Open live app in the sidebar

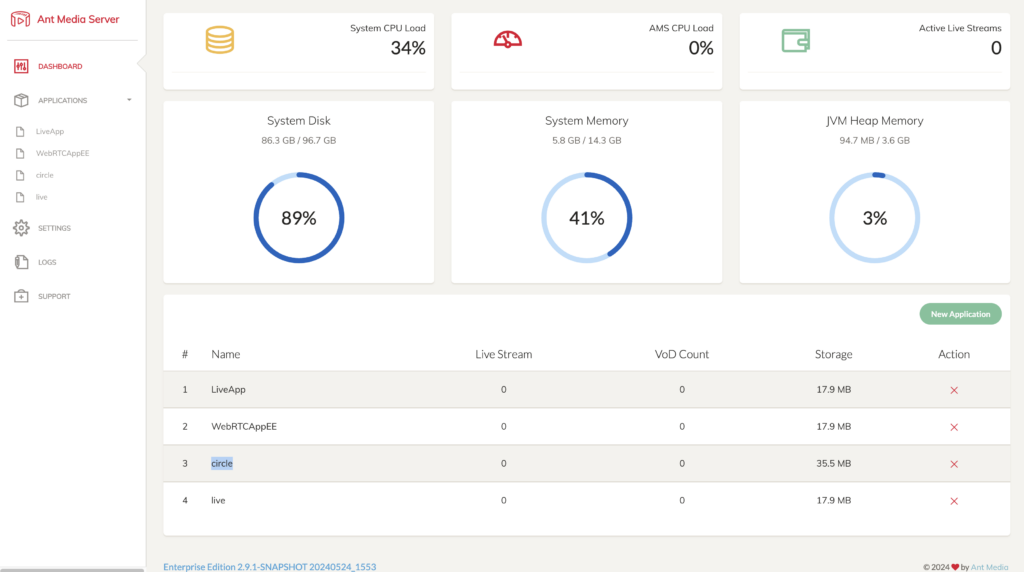coord(41,197)
